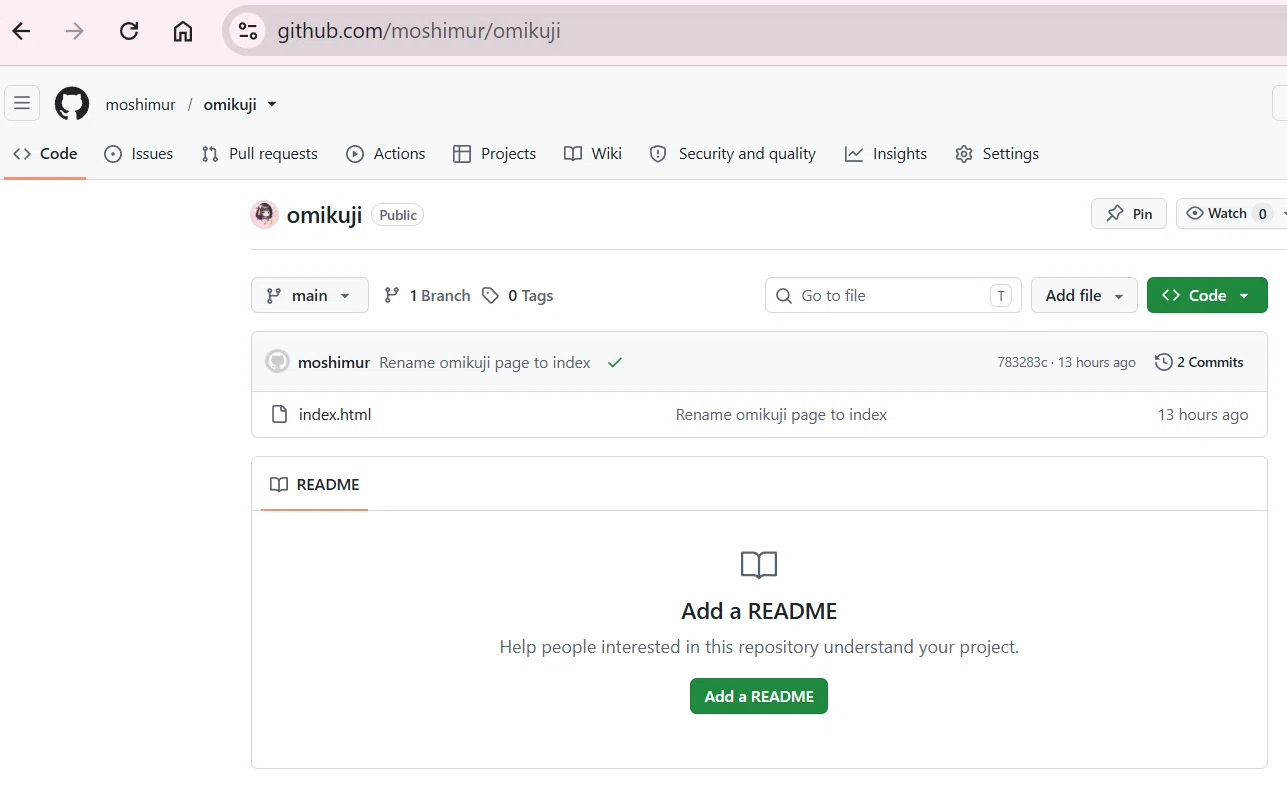The image size is (1287, 786).
Task: Pin this repository with the Pin button
Action: point(1129,213)
